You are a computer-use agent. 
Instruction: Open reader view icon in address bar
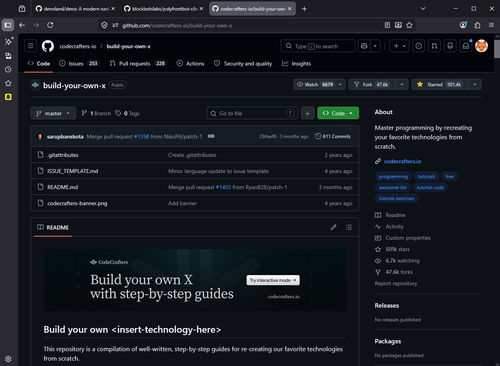(387, 25)
